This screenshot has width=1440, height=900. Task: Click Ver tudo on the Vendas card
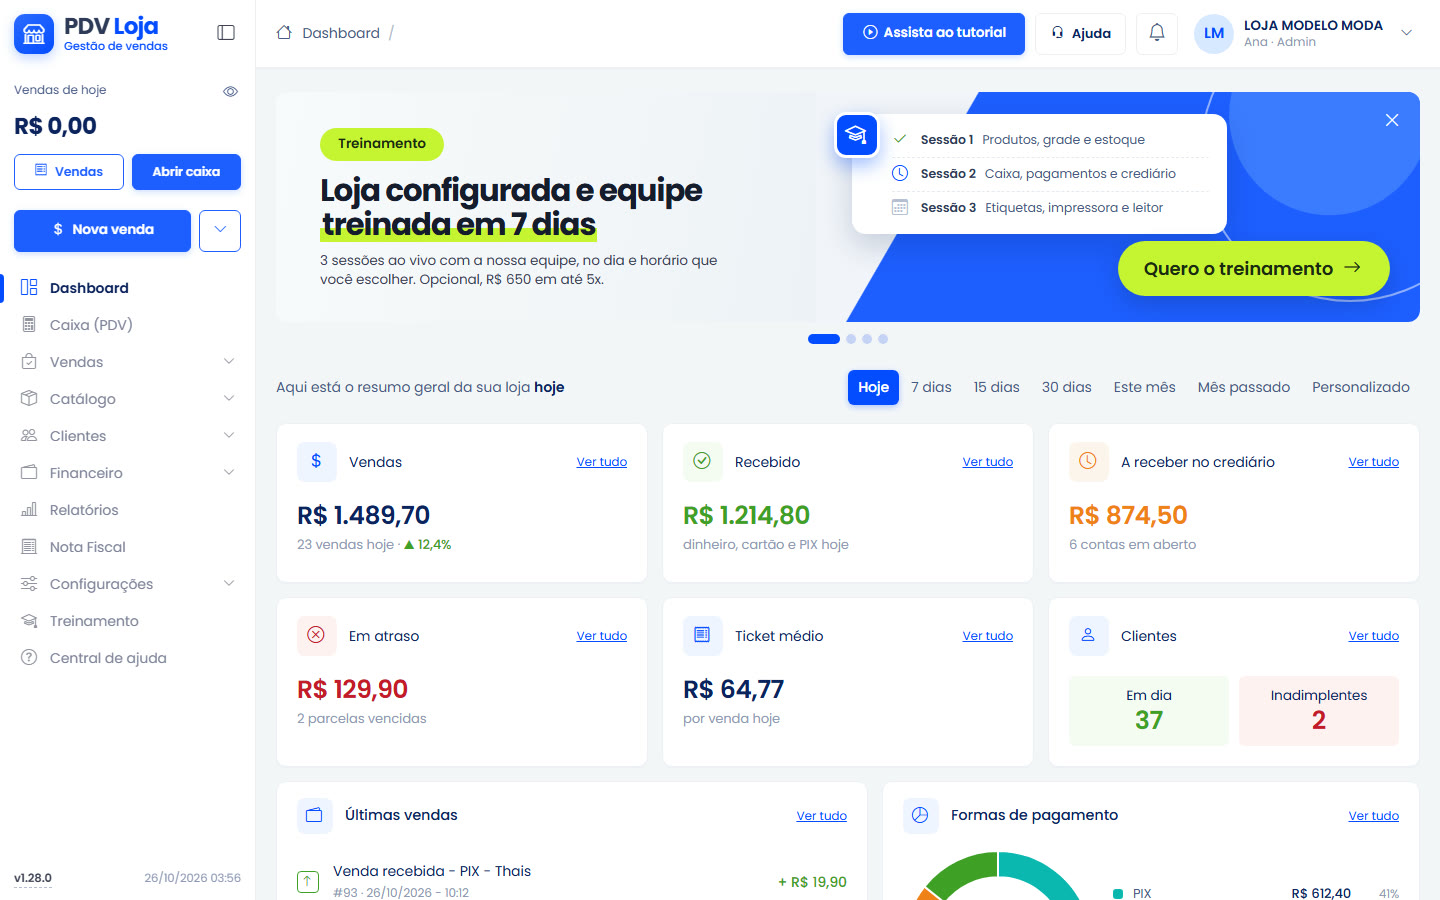602,462
